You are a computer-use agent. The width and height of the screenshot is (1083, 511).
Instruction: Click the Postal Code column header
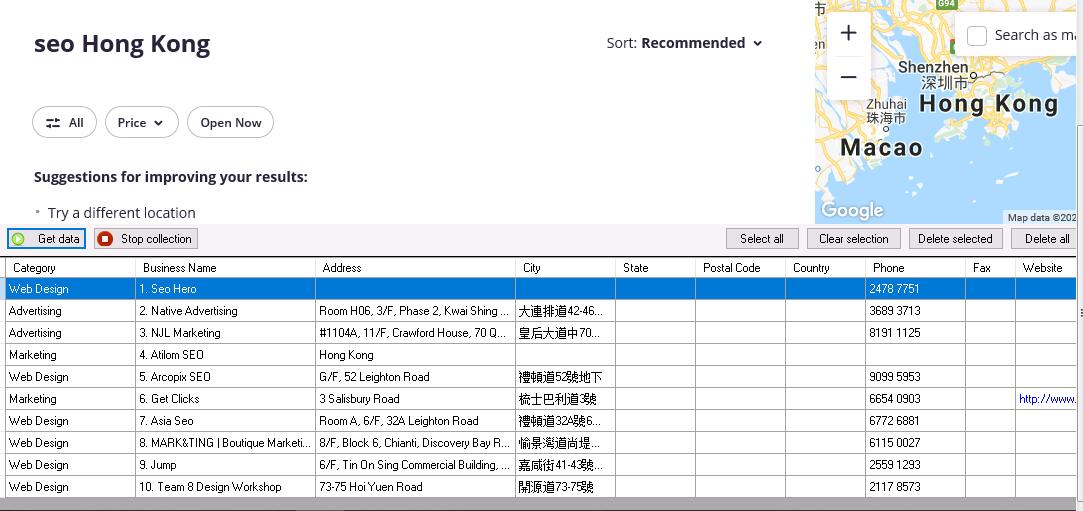pyautogui.click(x=740, y=268)
